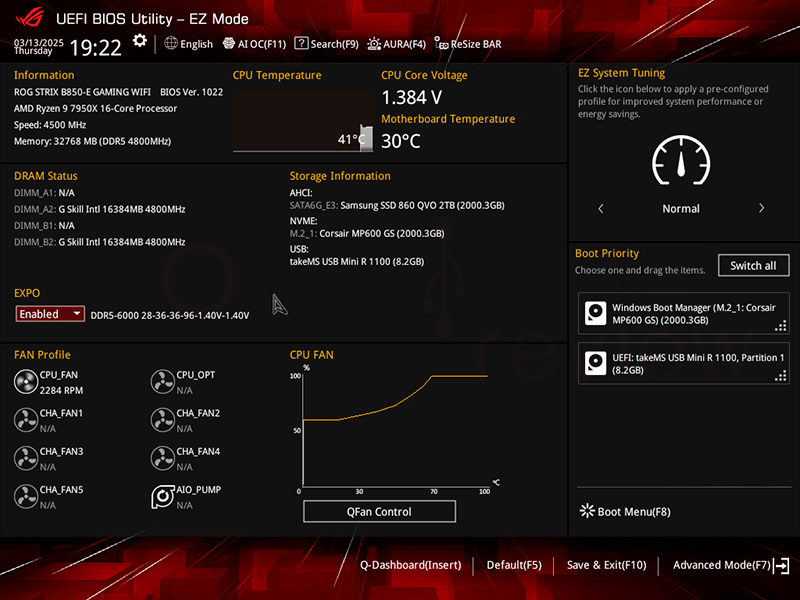Click ROG STRIX B850-E GAMING WIFI text

pos(82,92)
